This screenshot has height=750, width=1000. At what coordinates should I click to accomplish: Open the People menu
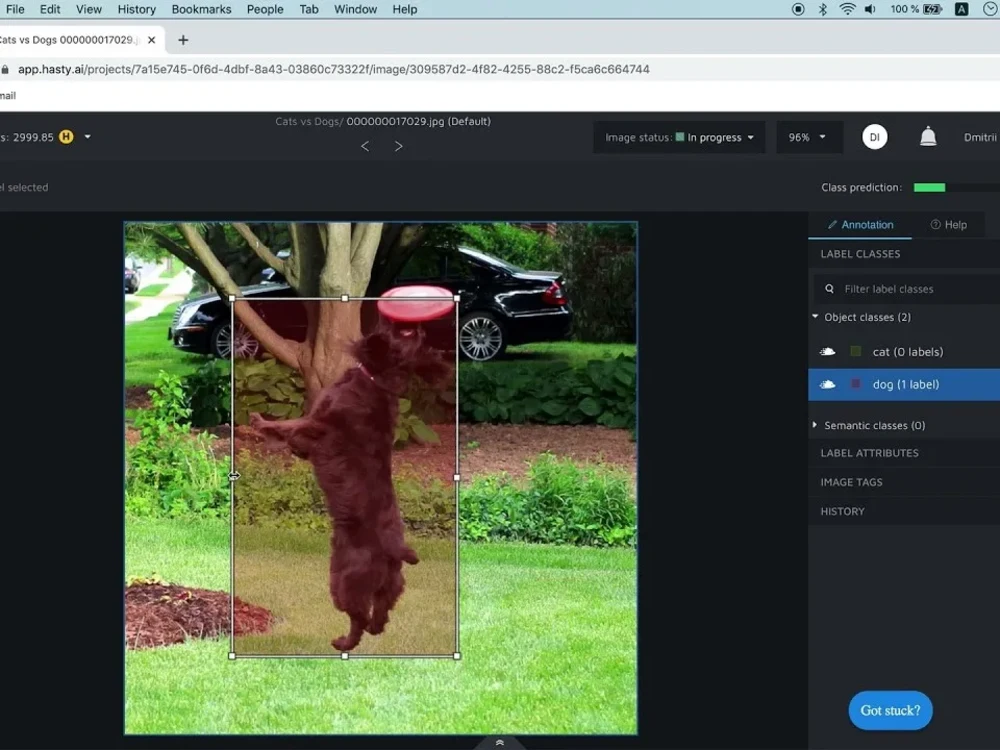265,9
